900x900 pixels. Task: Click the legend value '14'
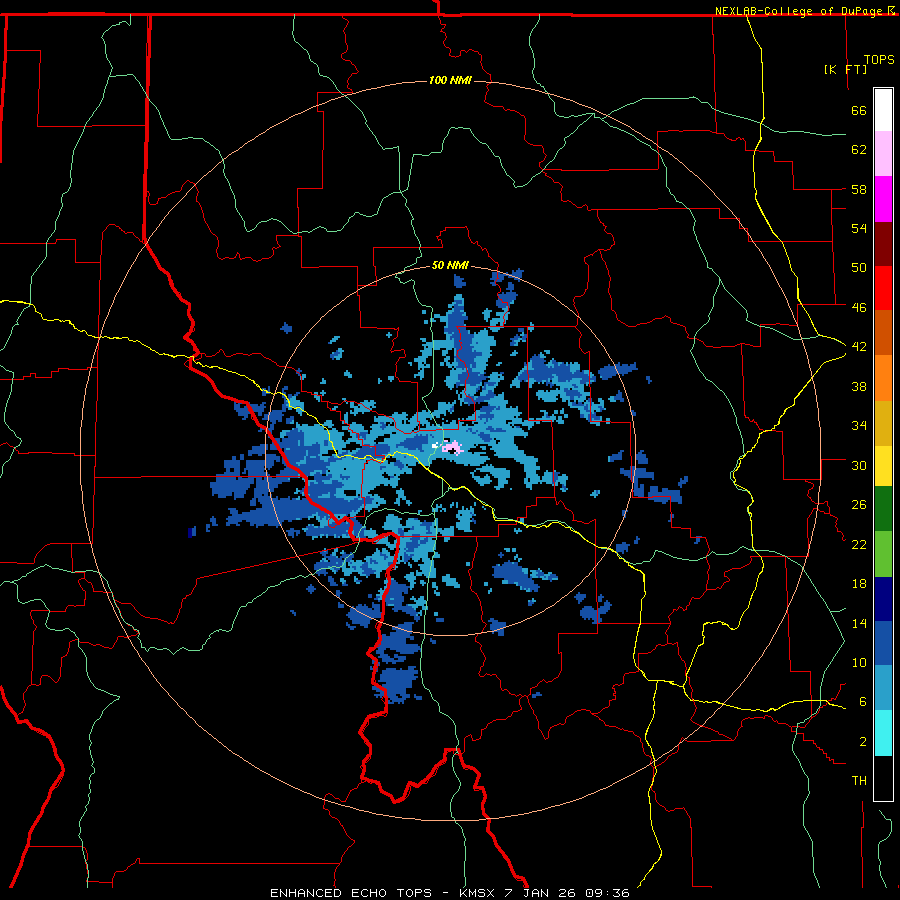859,623
